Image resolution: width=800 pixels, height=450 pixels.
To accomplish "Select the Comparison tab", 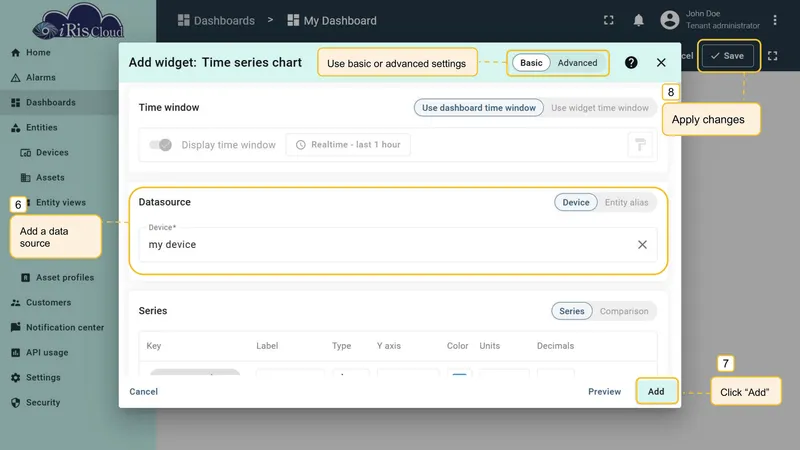I will (x=624, y=311).
